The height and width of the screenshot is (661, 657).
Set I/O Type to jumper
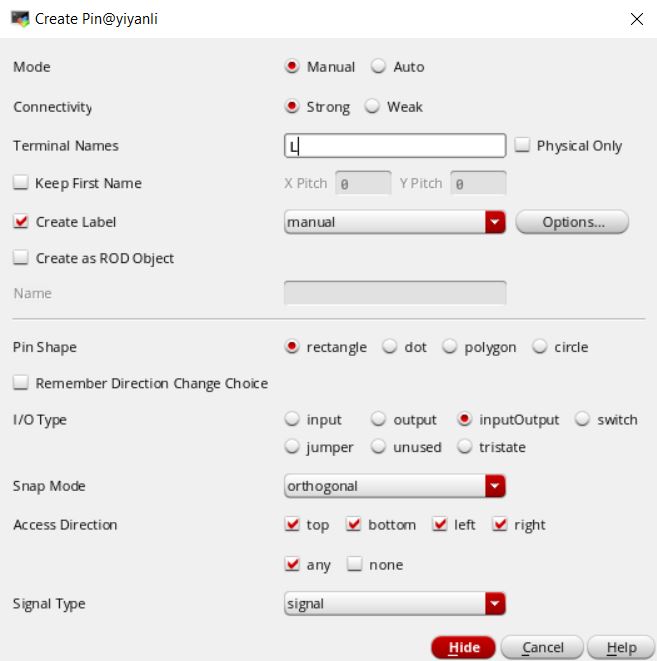coord(292,446)
